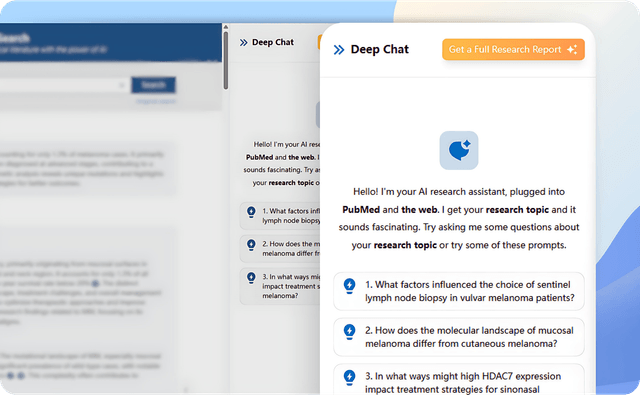This screenshot has width=640, height=395.
Task: Click the bold 'PubMed' text in greeting
Action: pyautogui.click(x=361, y=210)
